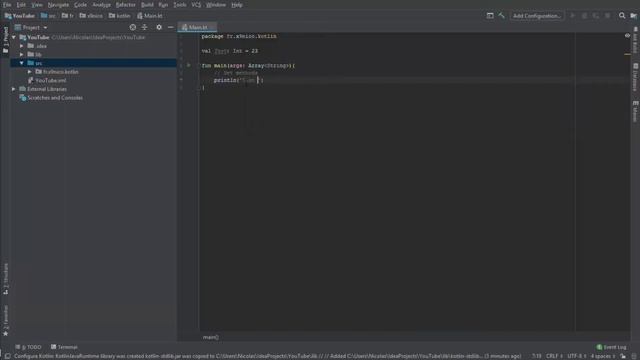This screenshot has width=640, height=360.
Task: Open the VCS menu
Action: tap(196, 5)
